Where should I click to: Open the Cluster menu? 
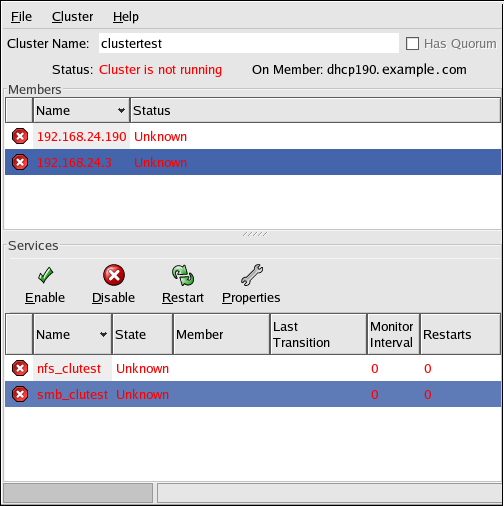tap(72, 17)
